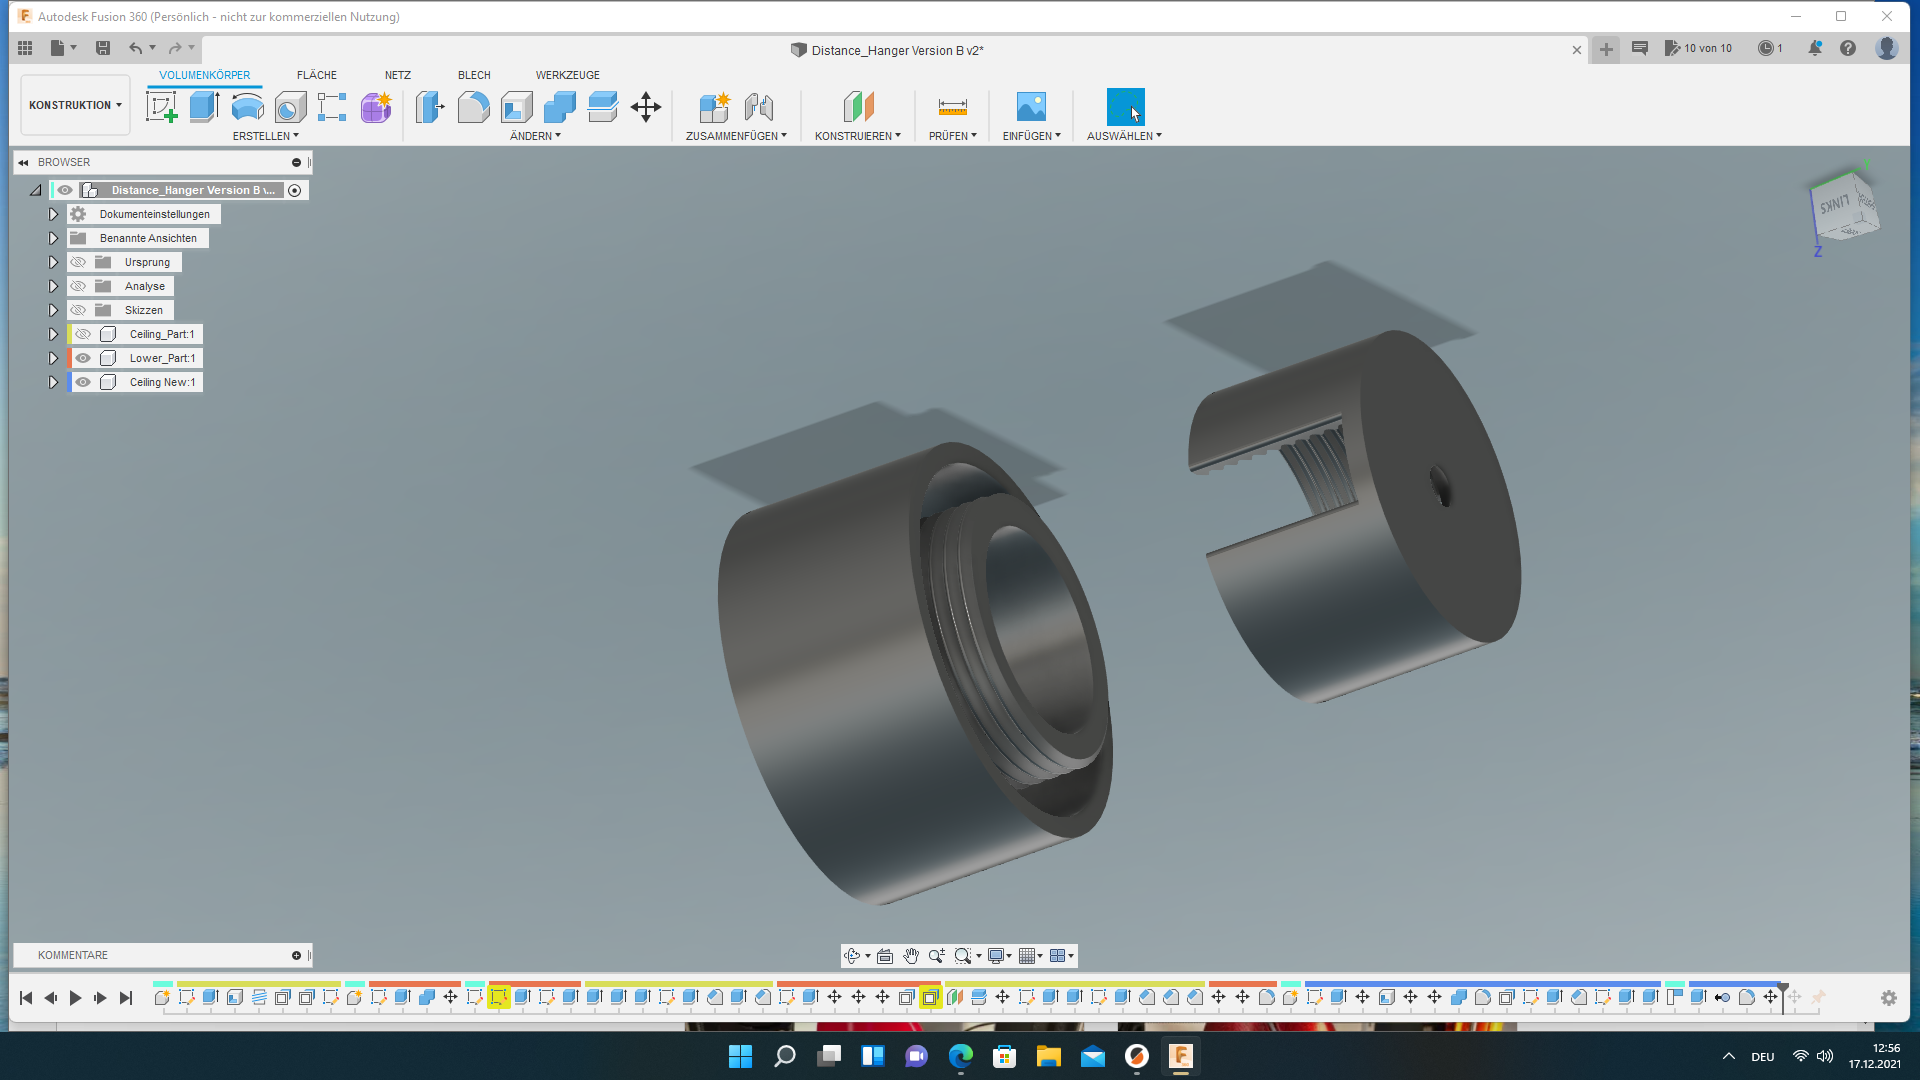The width and height of the screenshot is (1920, 1080).
Task: Select the Create Form purple icon
Action: coord(376,107)
